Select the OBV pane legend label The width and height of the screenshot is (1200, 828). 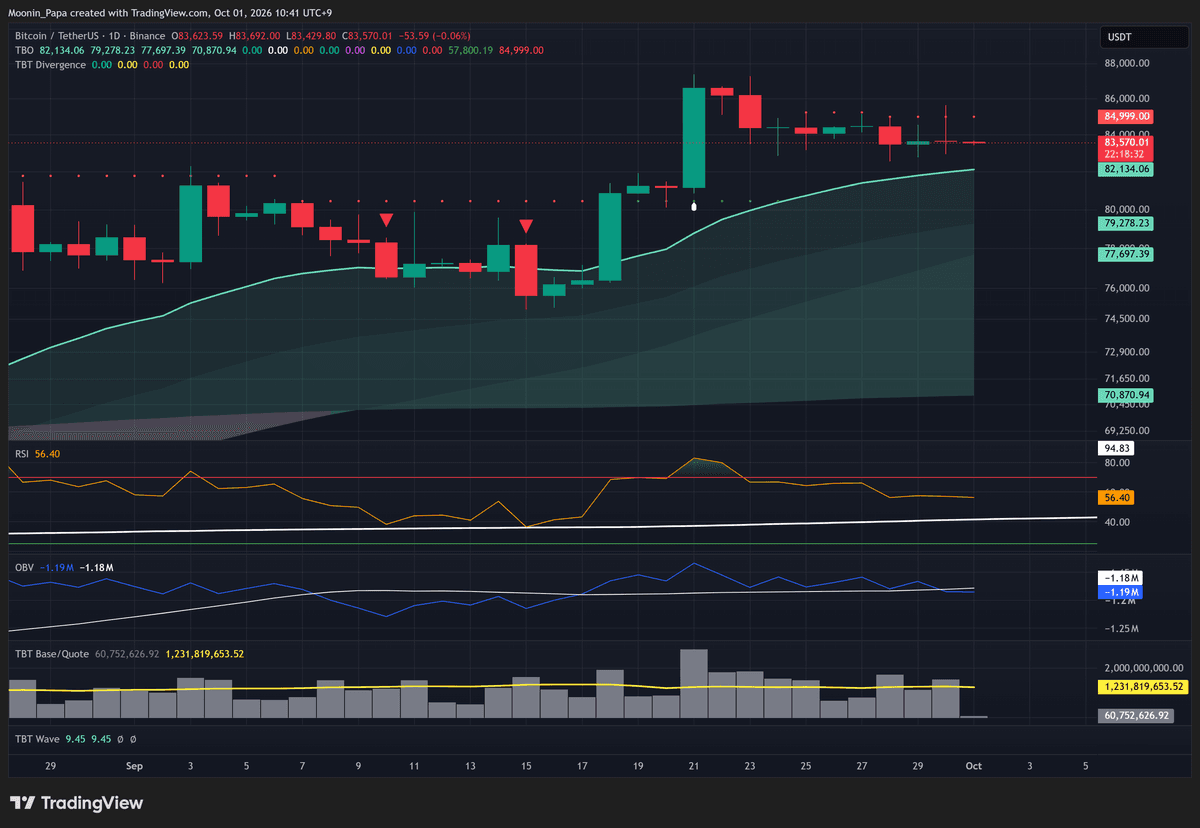click(24, 567)
